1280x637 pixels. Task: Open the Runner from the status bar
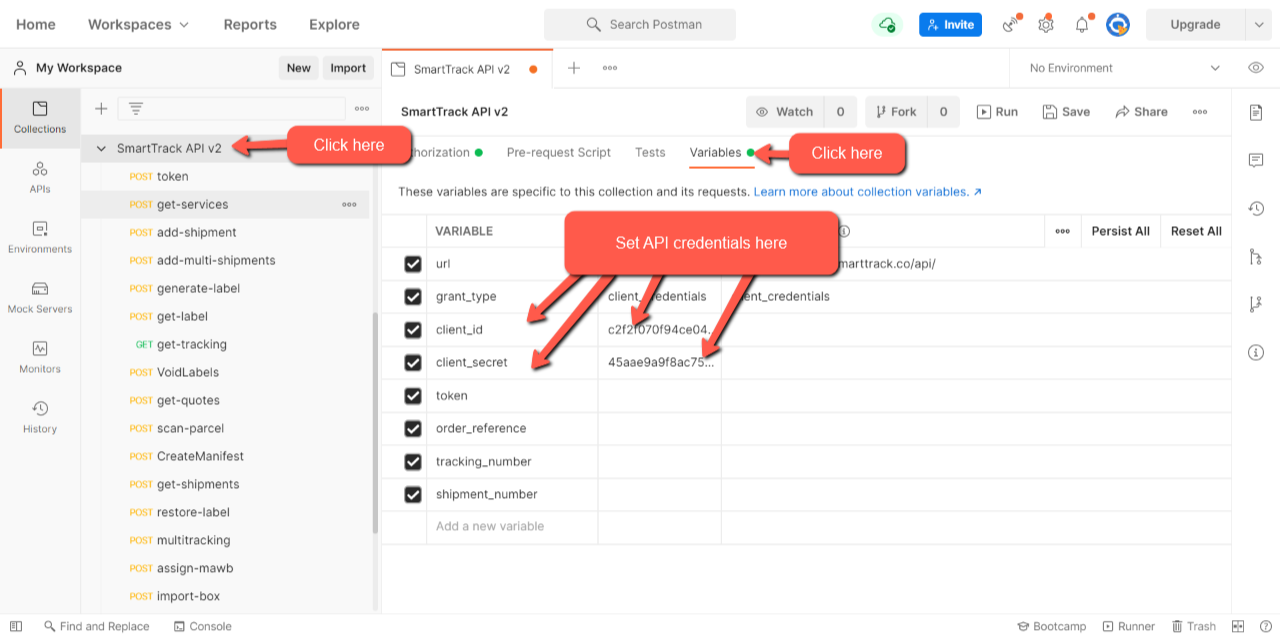click(1127, 626)
